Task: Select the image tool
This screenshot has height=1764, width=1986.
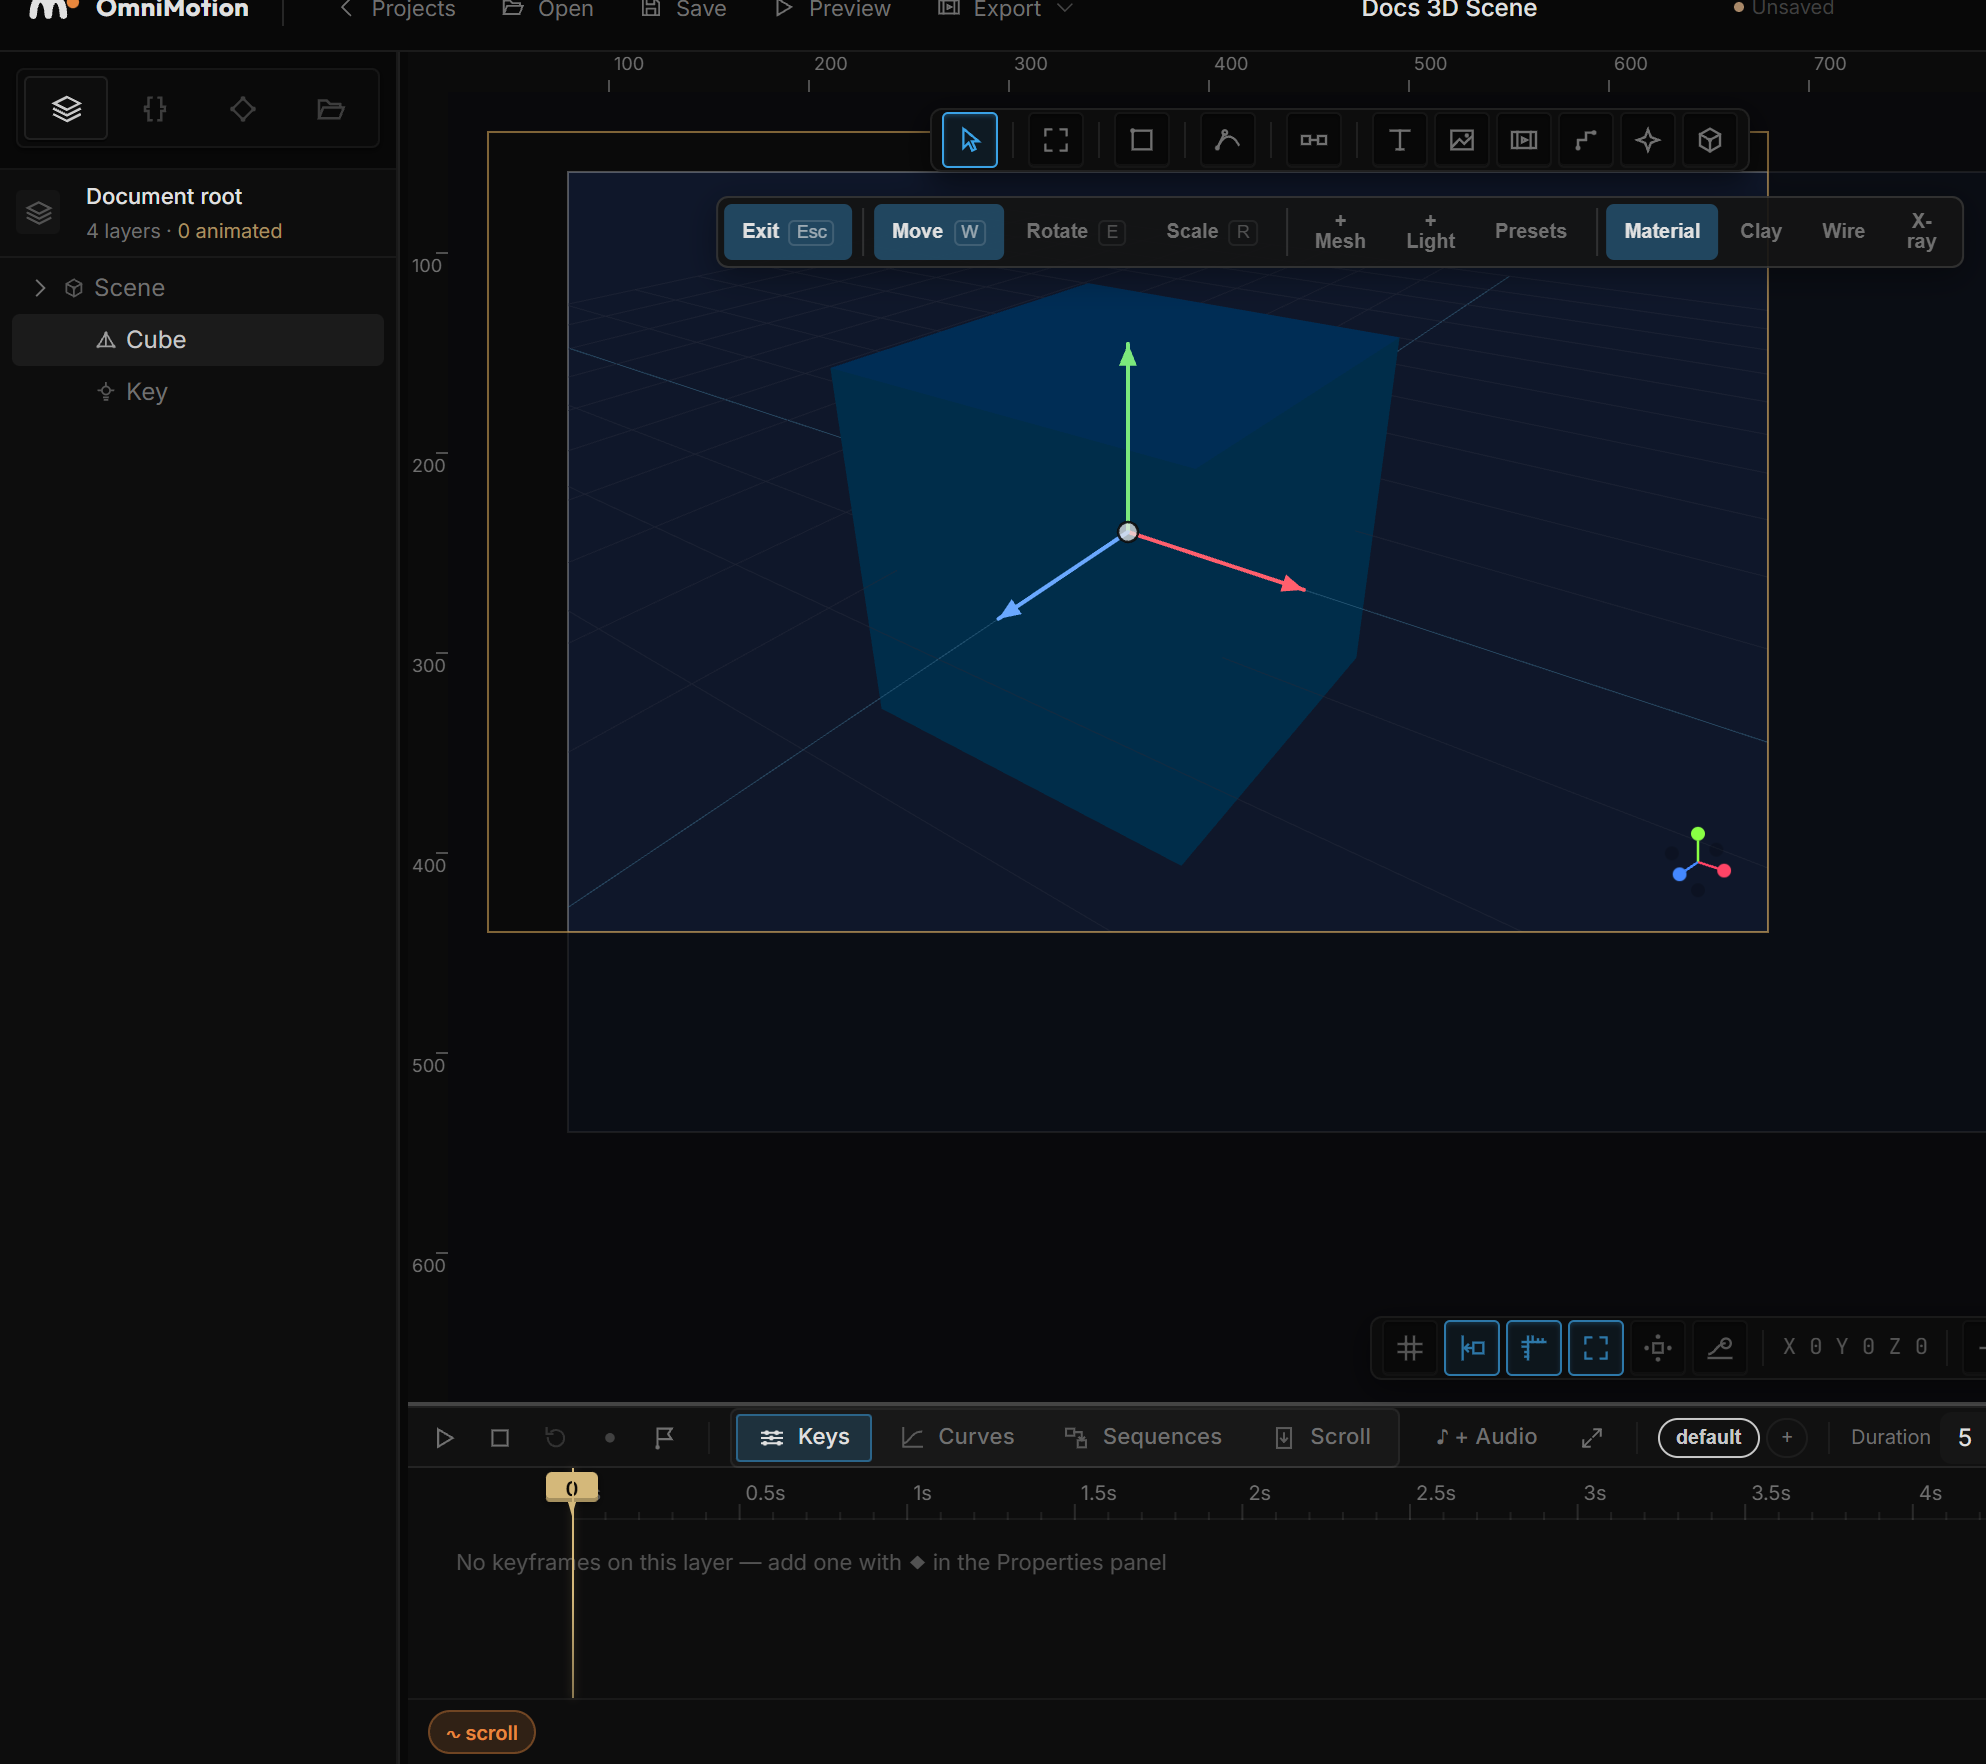Action: pos(1461,140)
